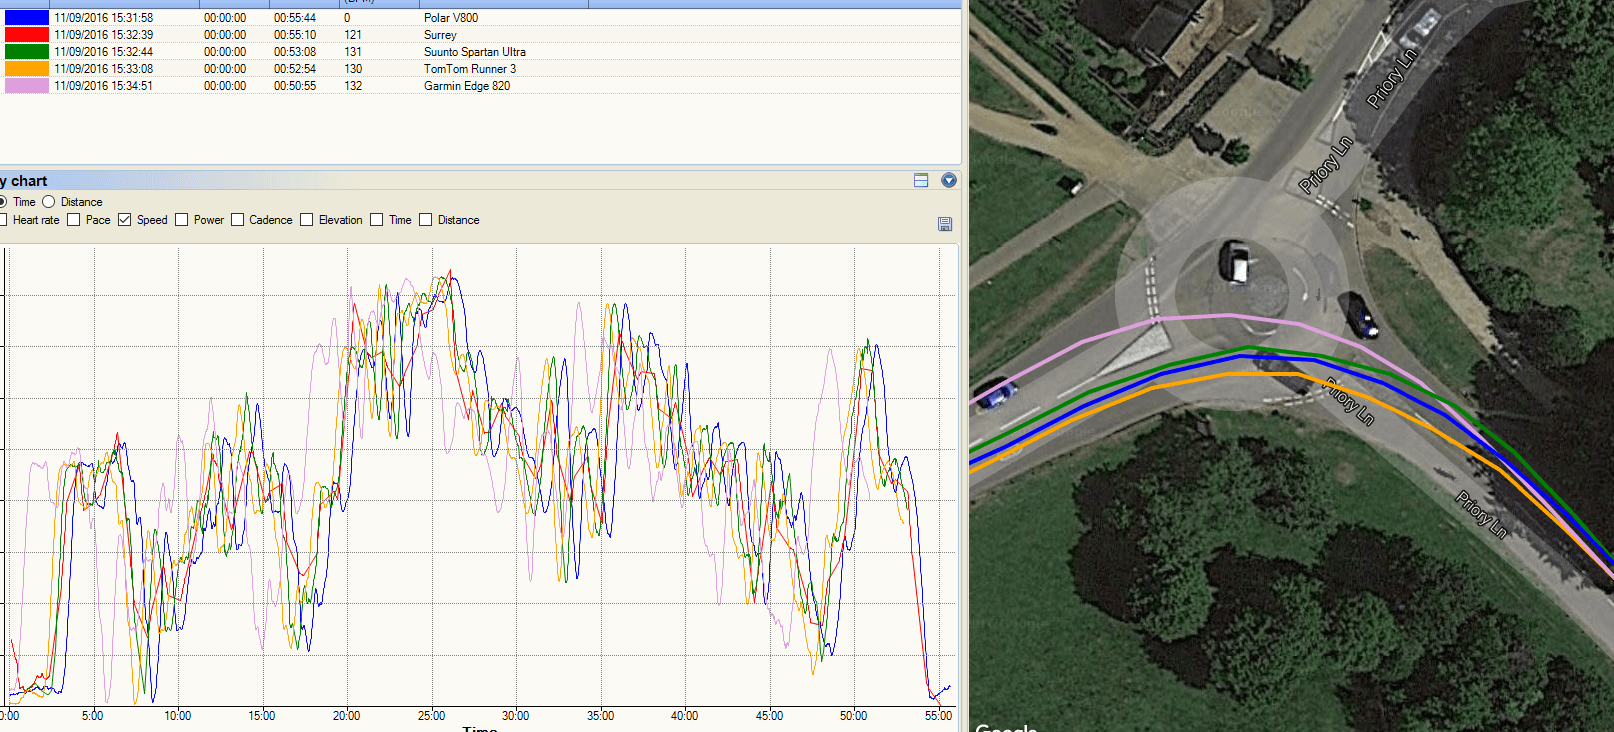Uncheck the Speed checkbox
This screenshot has width=1614, height=732.
click(125, 220)
